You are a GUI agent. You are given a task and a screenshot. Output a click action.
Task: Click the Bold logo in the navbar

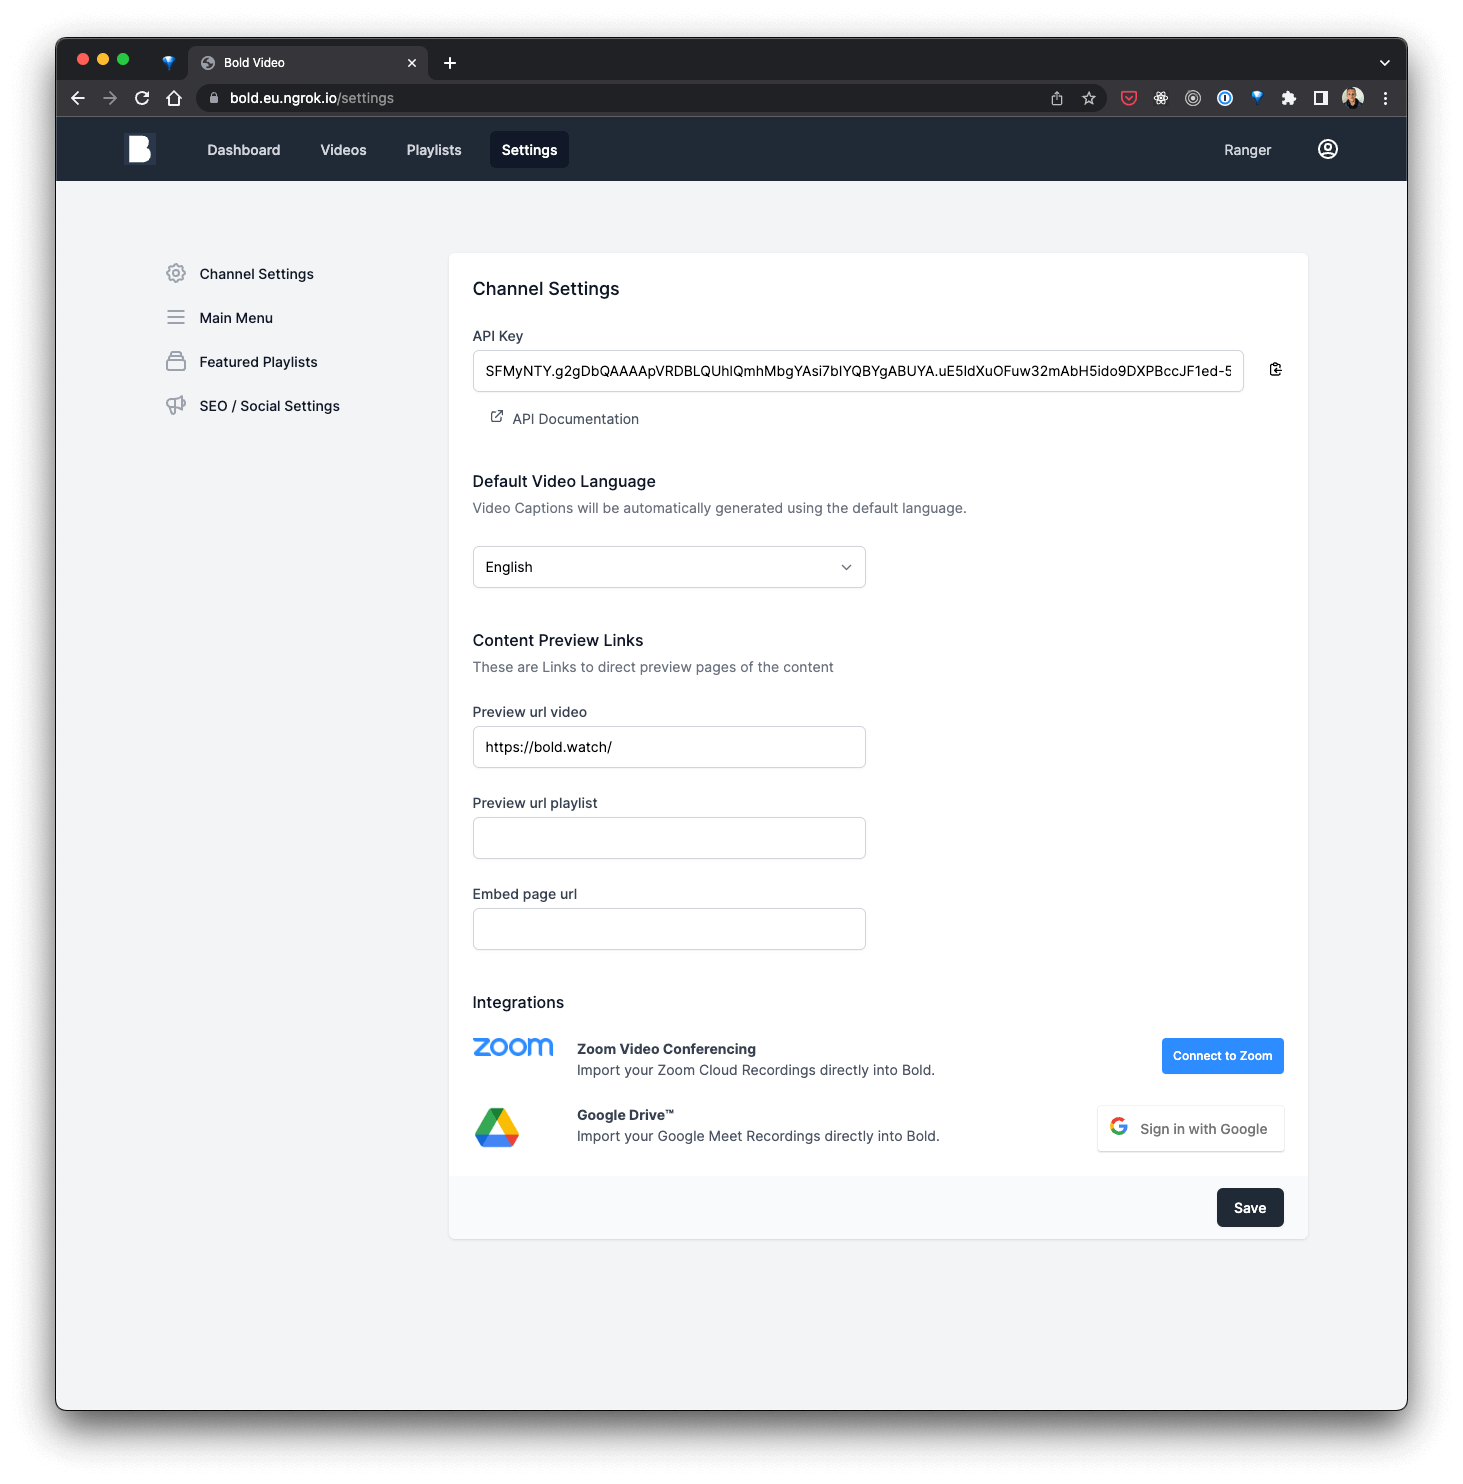coord(140,148)
